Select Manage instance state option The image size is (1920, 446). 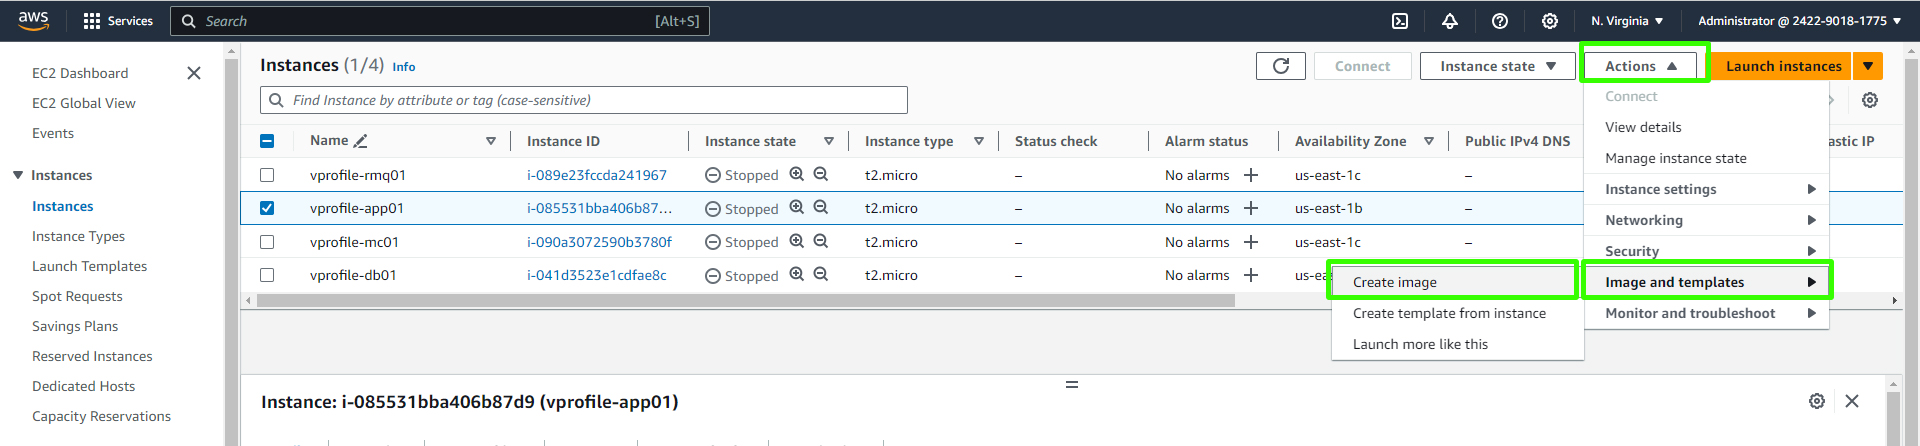pos(1707,158)
